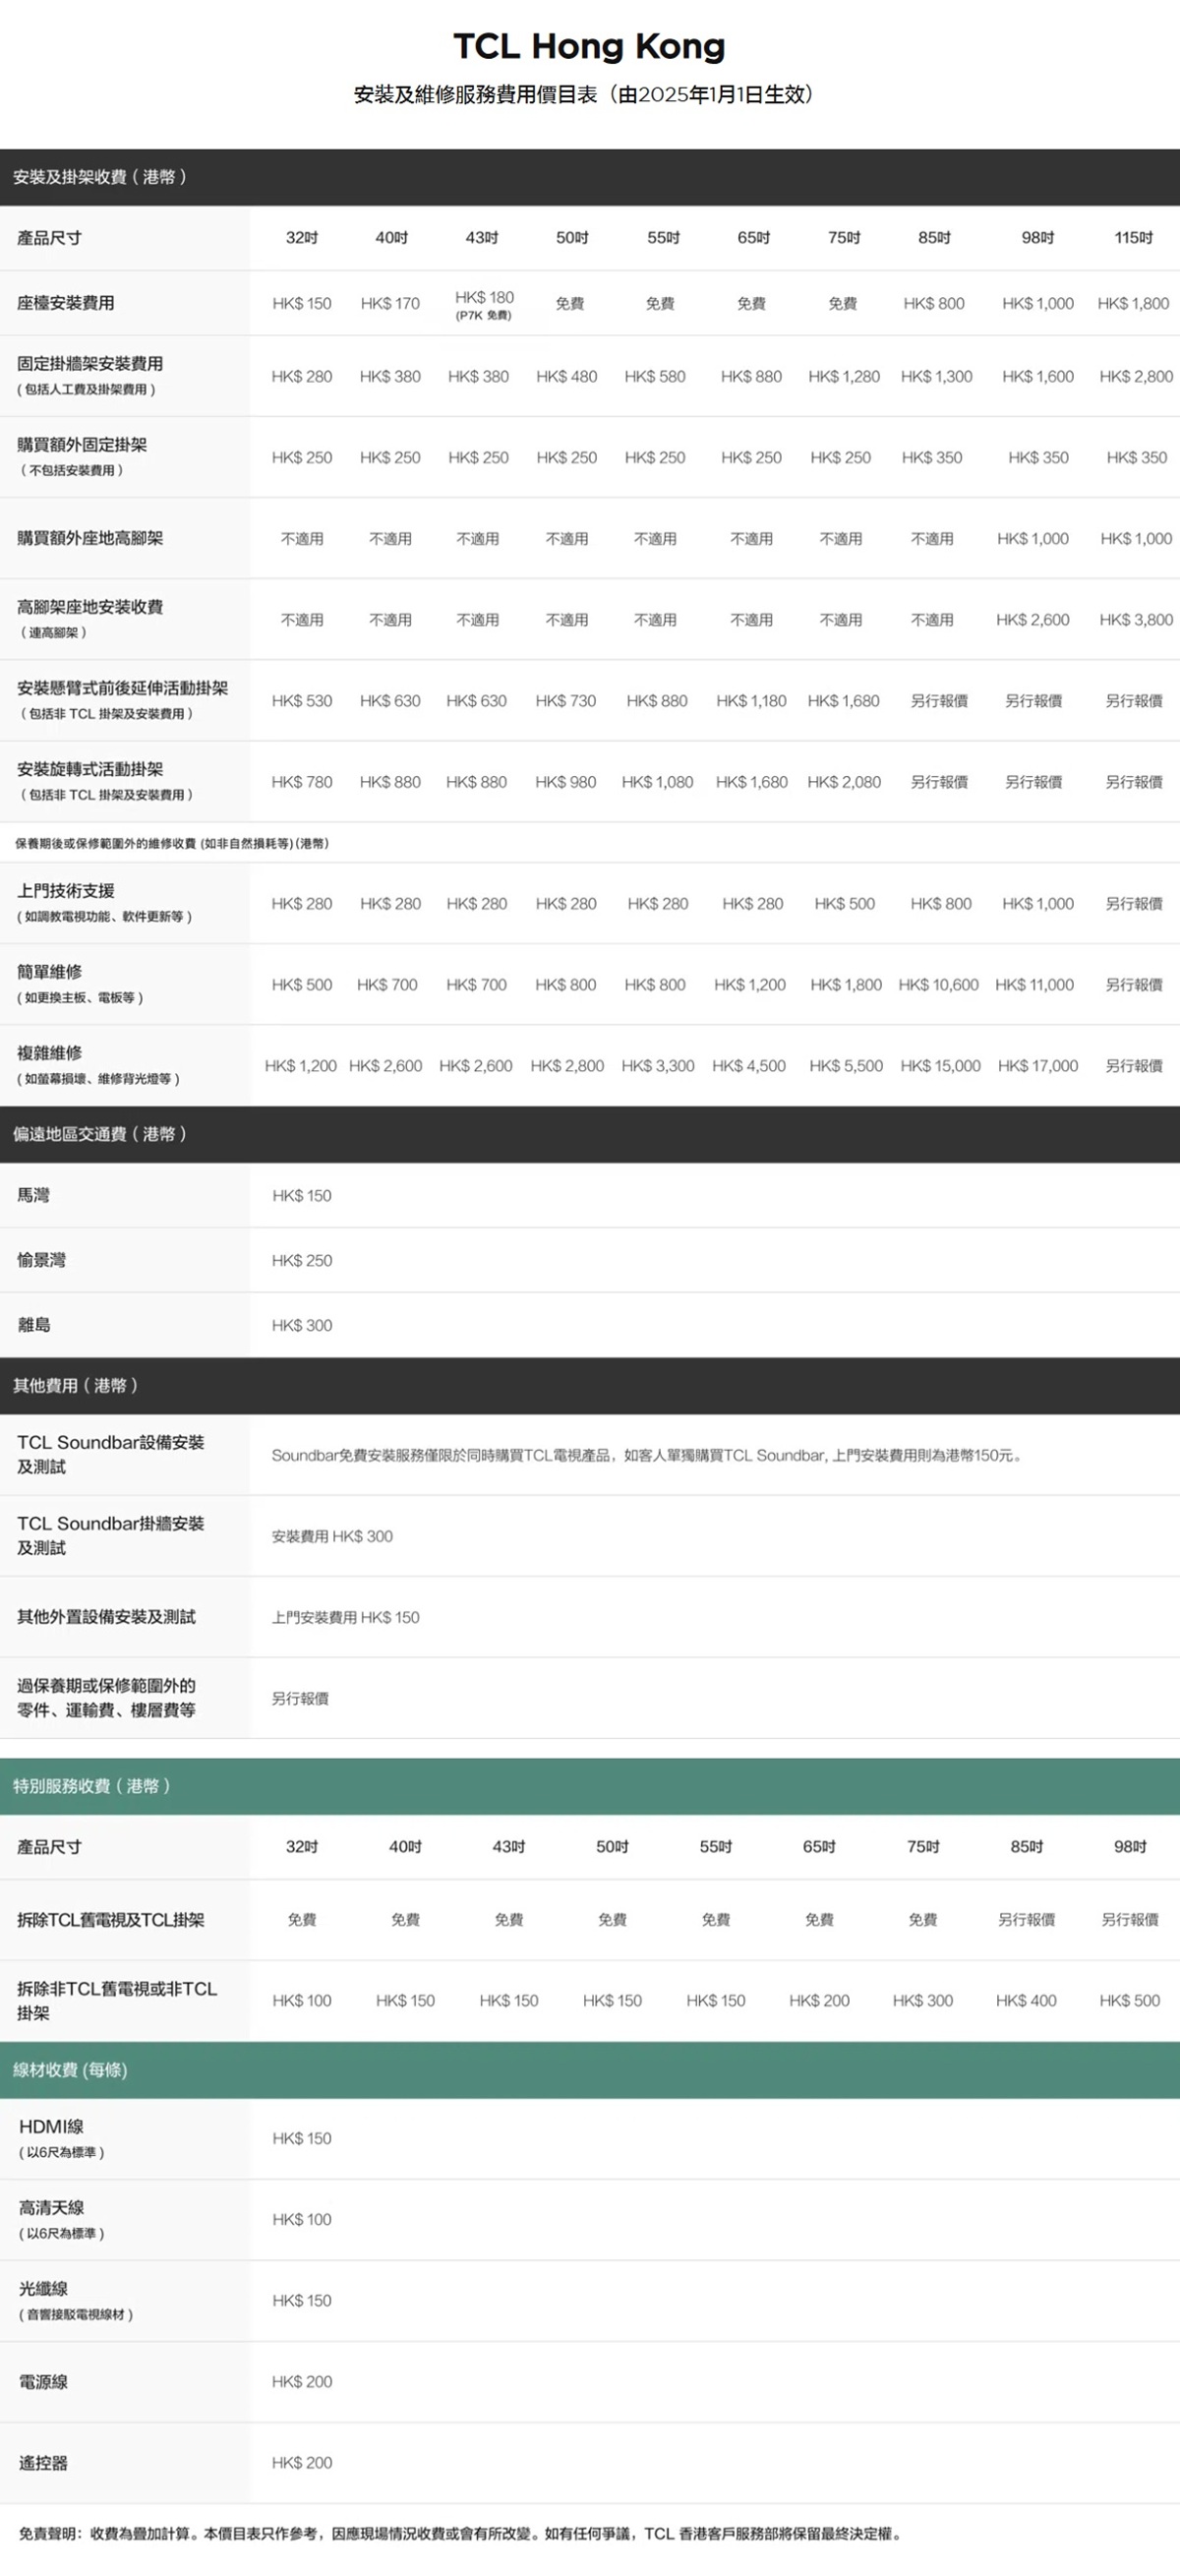Click the HK$ 2,800 固定掛牆架 price for 115吋
Viewport: 1180px width, 2576px height.
1136,377
